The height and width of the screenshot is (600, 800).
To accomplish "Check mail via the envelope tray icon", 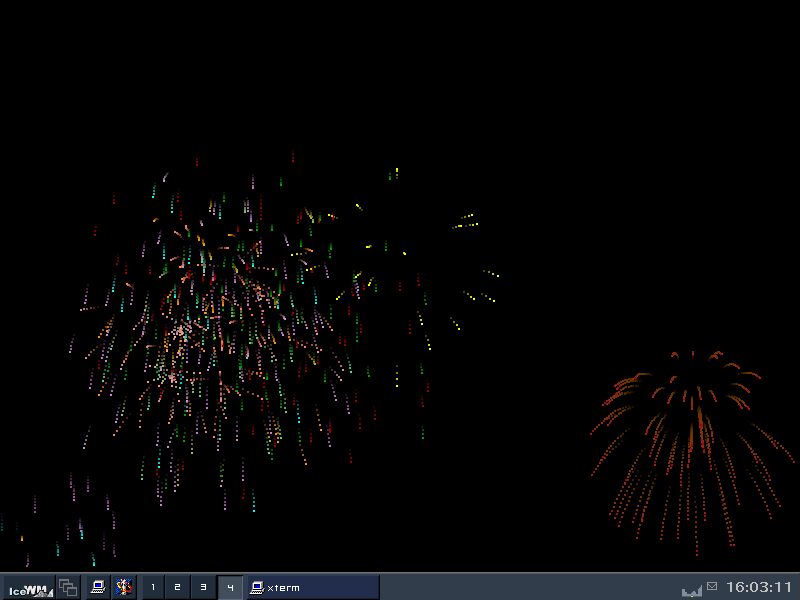I will (x=712, y=586).
